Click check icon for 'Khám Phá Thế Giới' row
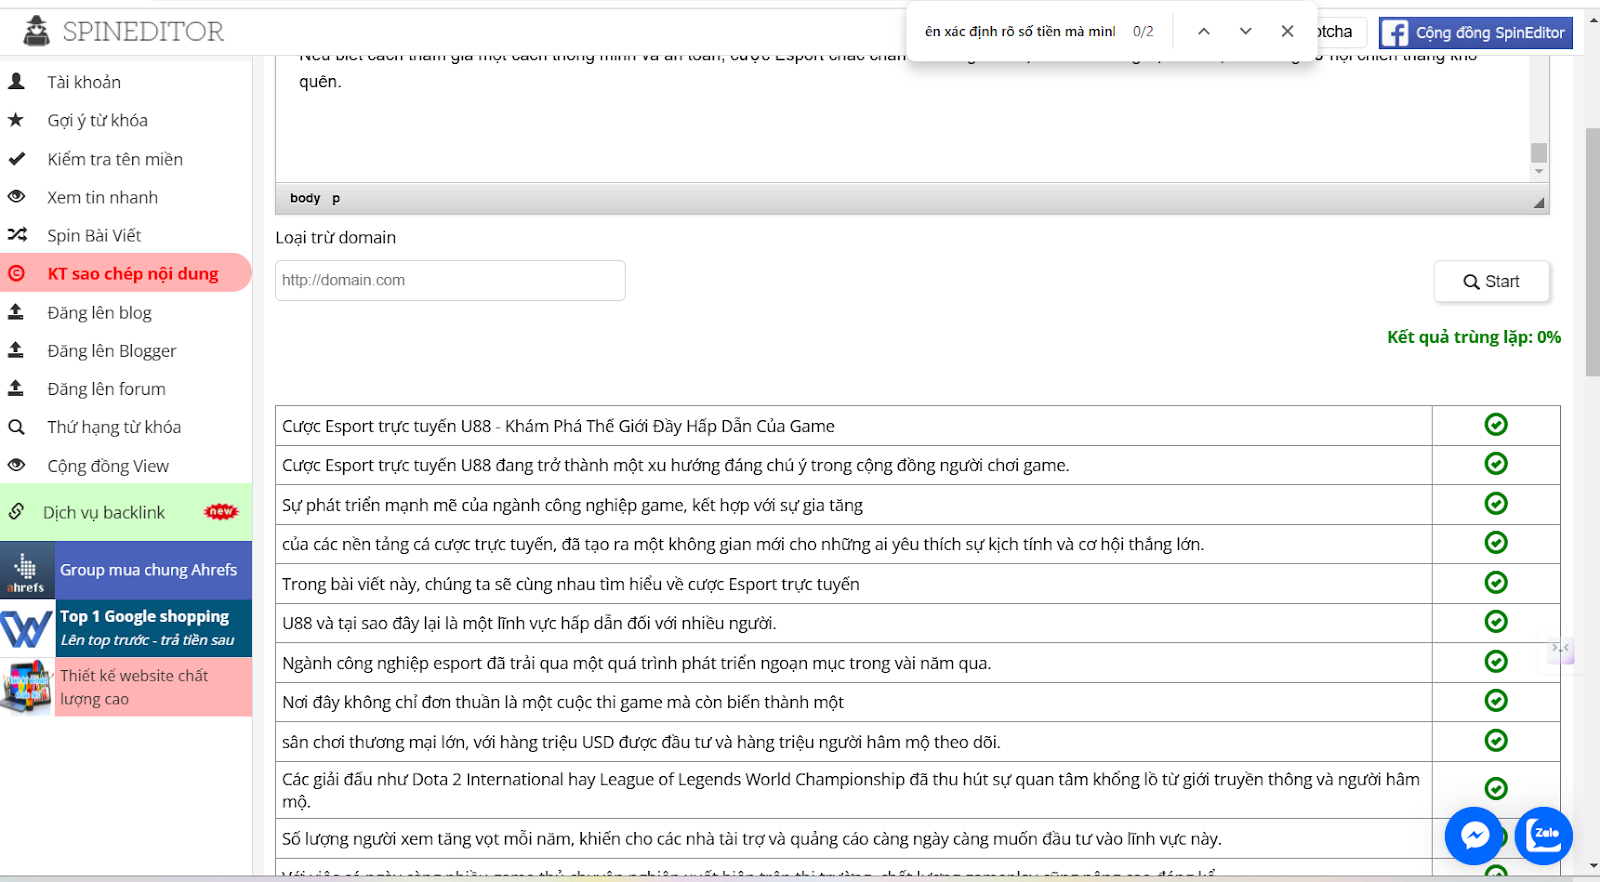The height and width of the screenshot is (882, 1600). [x=1496, y=425]
